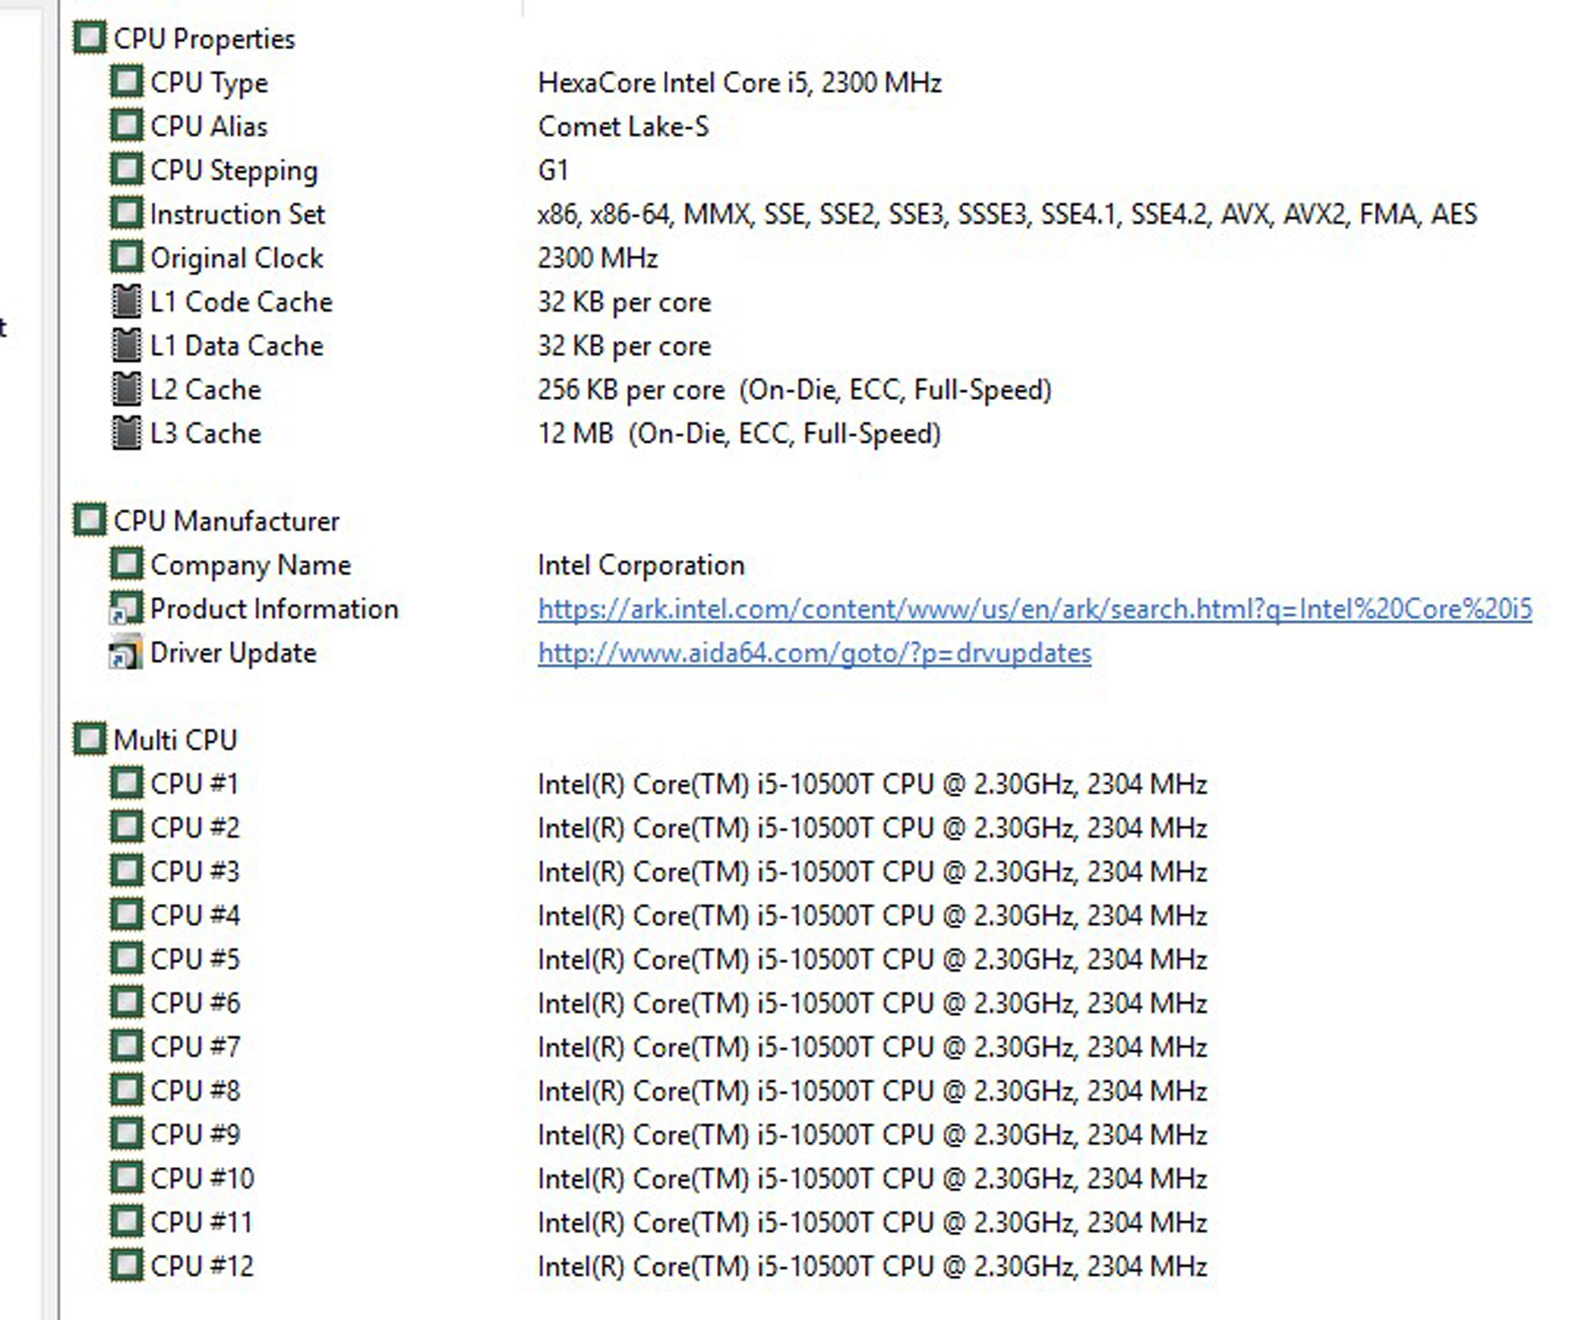
Task: Select the 'Instruction Set' field label
Action: pos(238,214)
